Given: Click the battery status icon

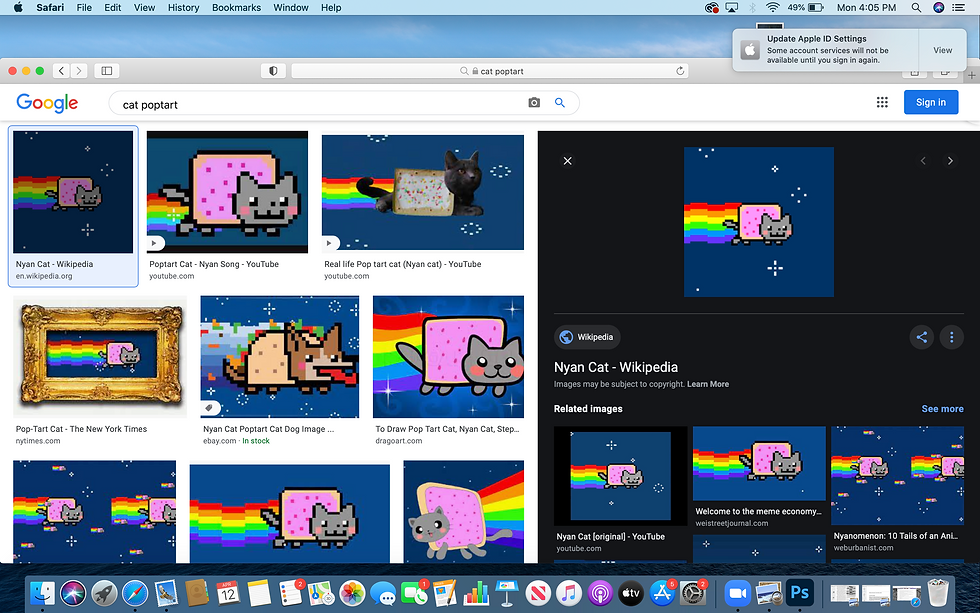Looking at the screenshot, I should (x=816, y=7).
